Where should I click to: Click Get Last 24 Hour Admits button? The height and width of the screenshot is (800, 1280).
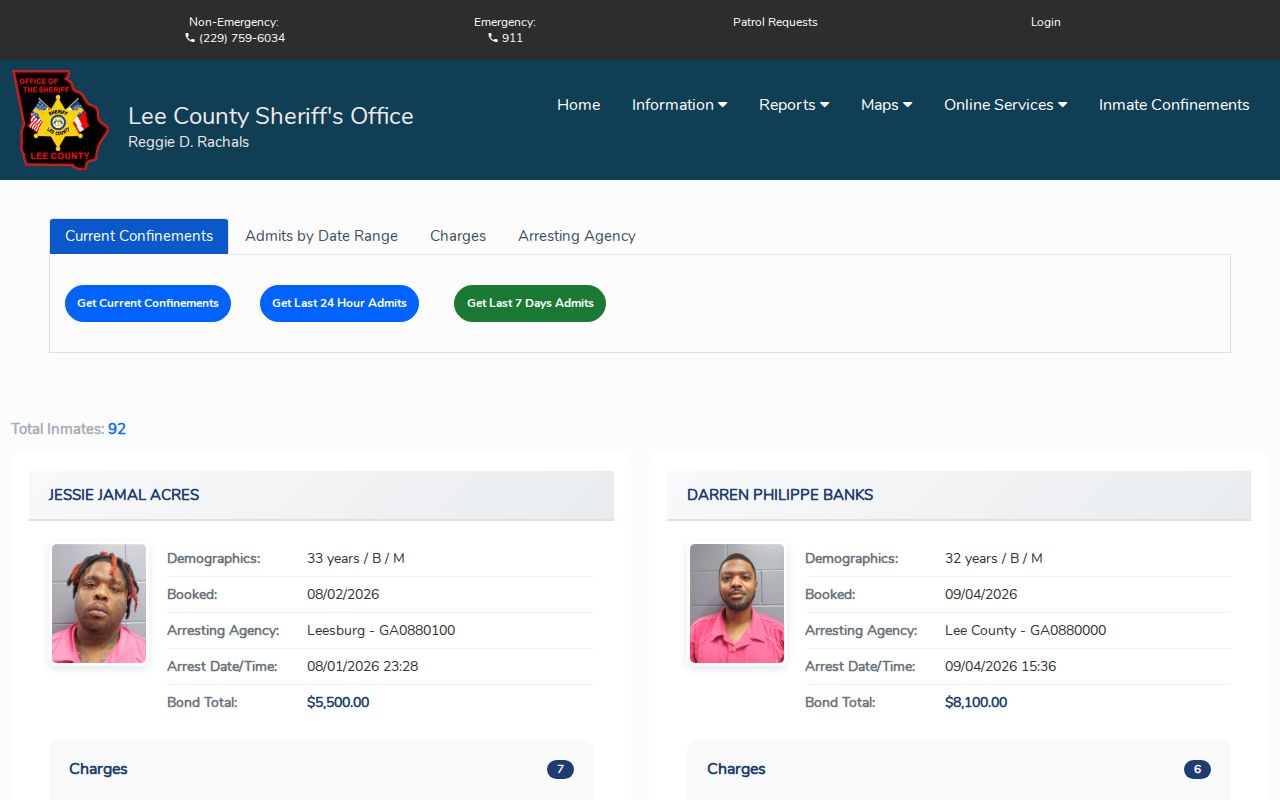(339, 303)
